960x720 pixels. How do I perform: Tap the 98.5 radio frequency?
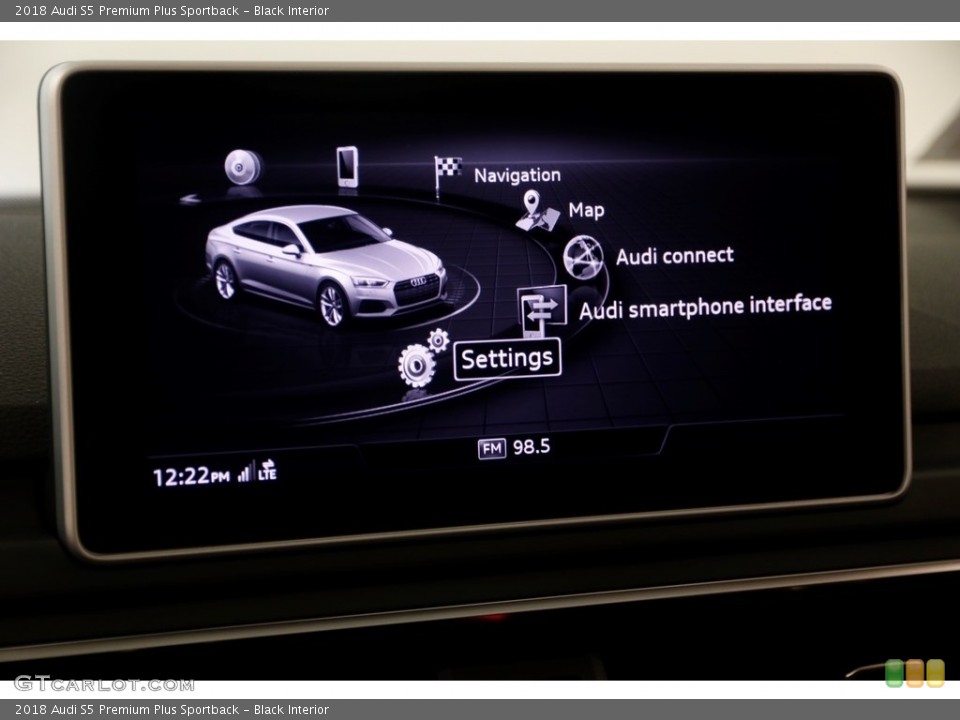coord(531,447)
